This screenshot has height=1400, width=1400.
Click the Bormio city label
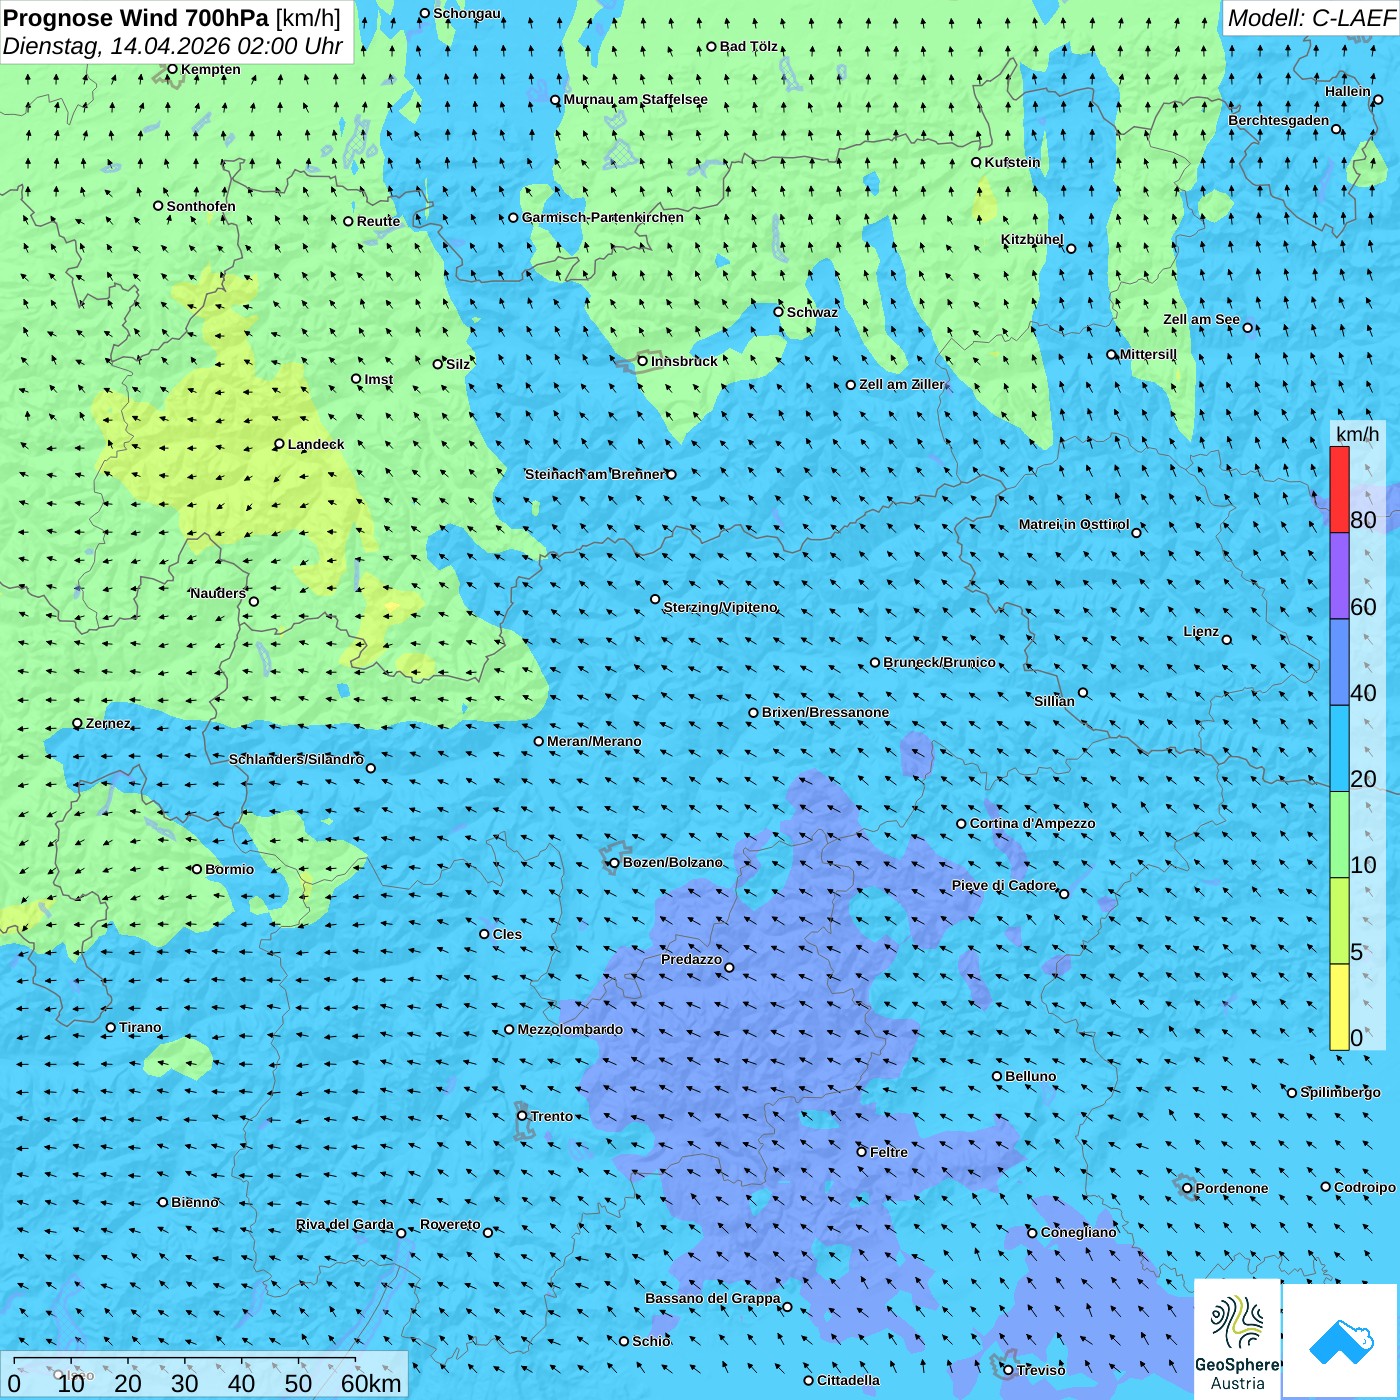coord(229,869)
